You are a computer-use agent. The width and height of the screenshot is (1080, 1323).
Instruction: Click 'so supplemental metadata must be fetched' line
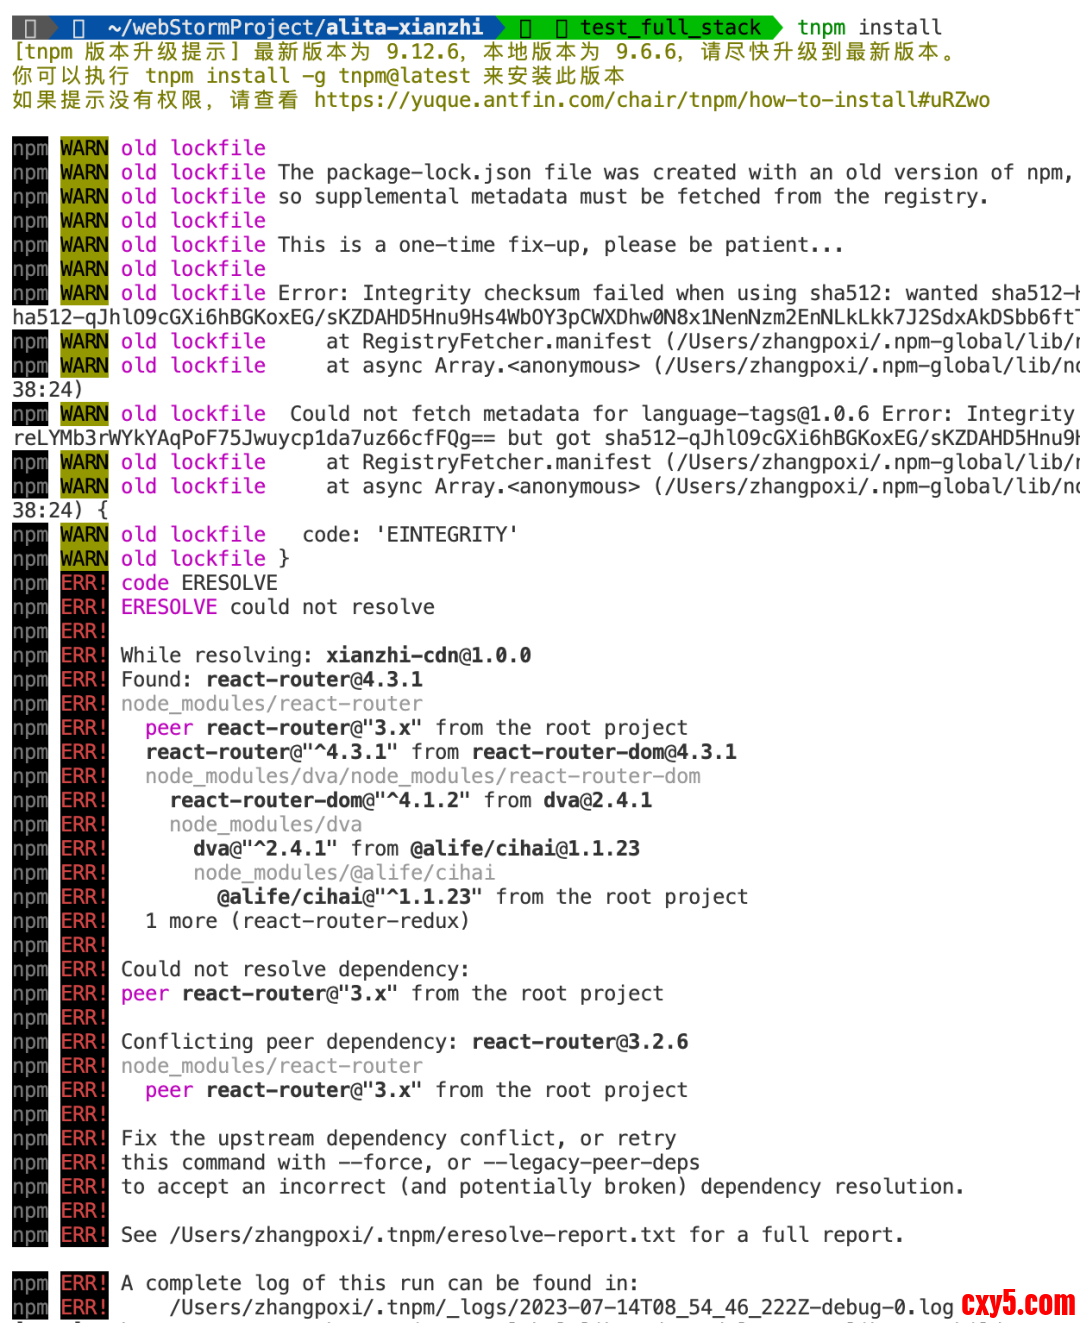[x=633, y=196]
